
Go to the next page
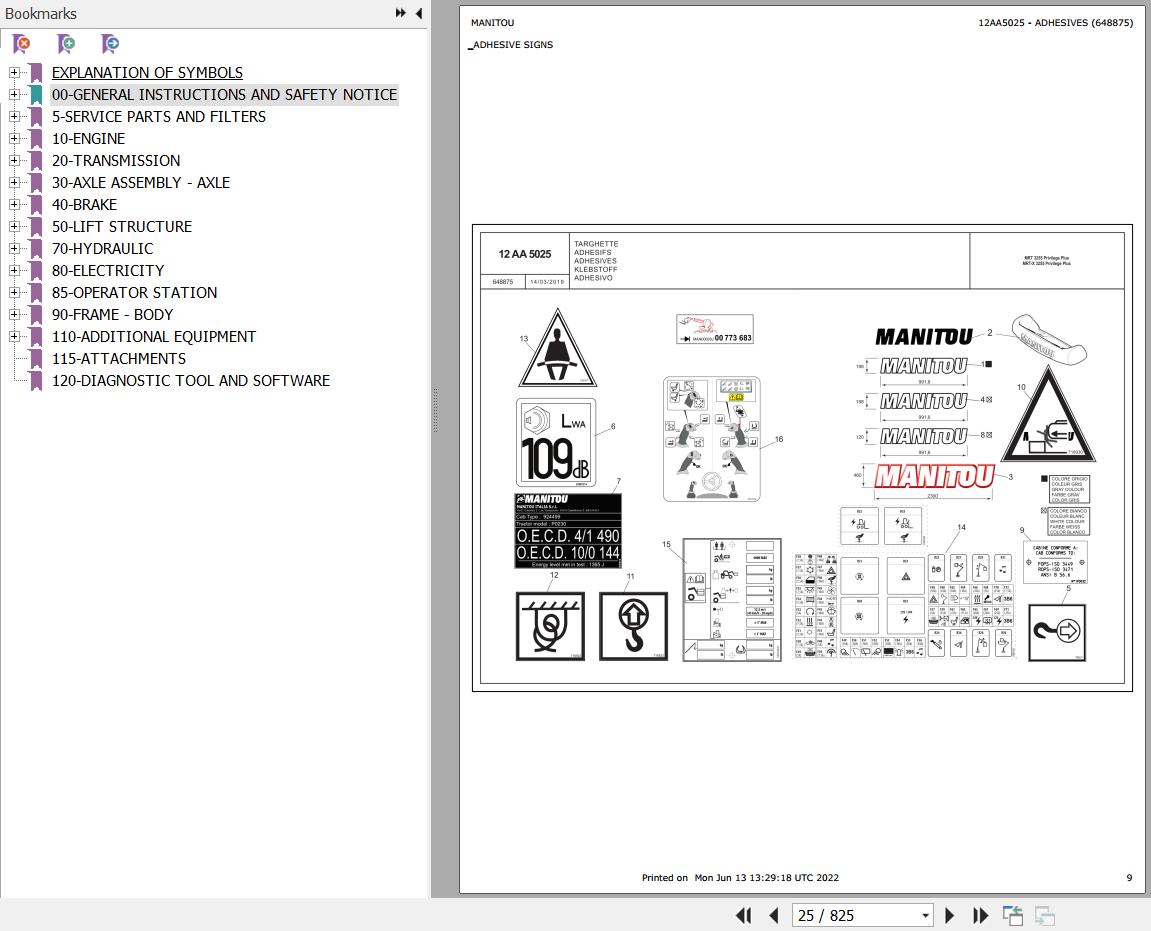(949, 916)
